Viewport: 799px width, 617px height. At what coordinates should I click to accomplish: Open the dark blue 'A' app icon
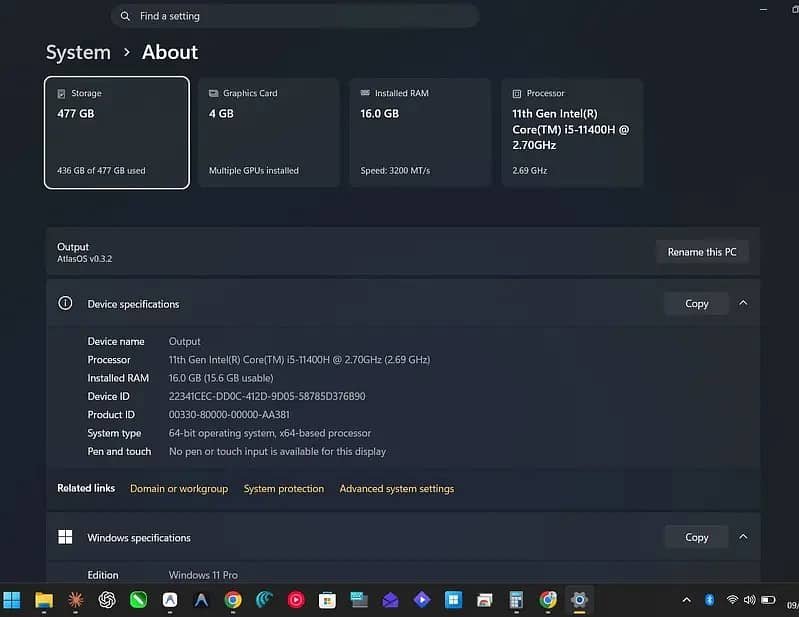click(x=201, y=600)
